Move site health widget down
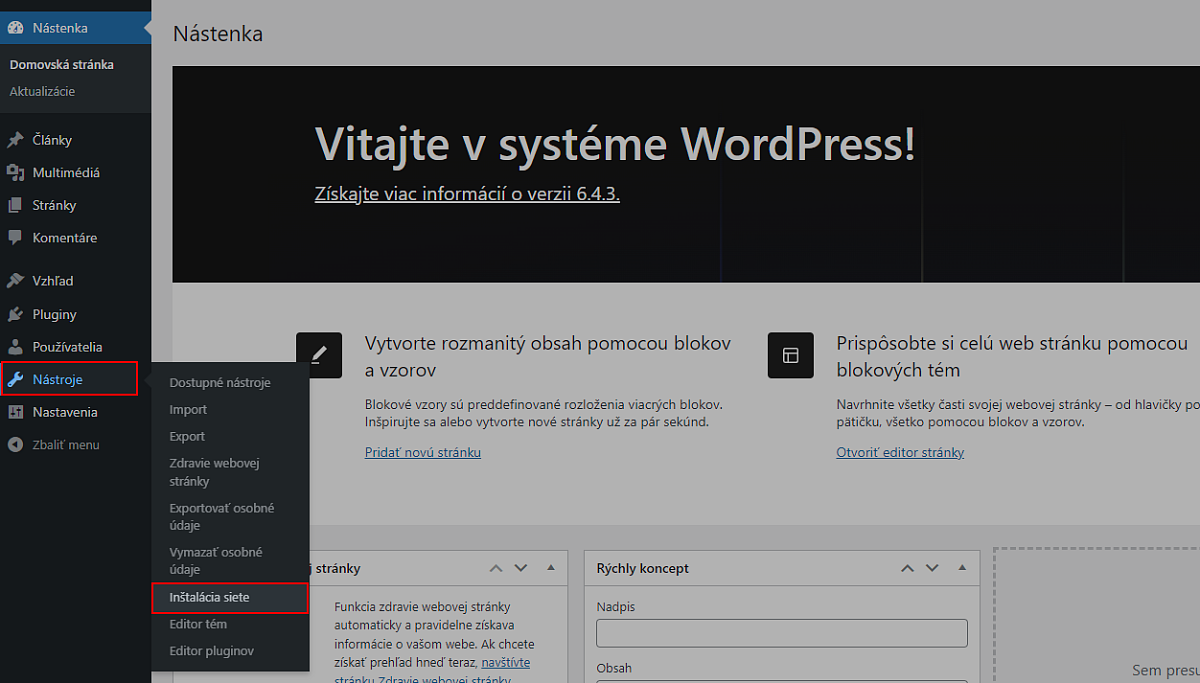Image resolution: width=1200 pixels, height=683 pixels. [x=520, y=568]
